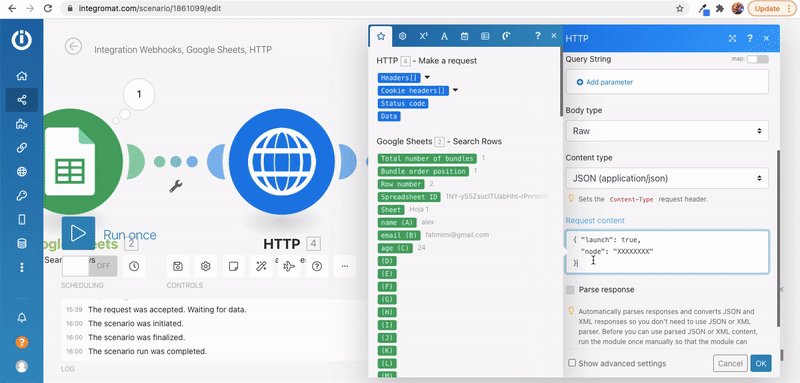Open Notes sticky note icon
This screenshot has height=383, width=800.
[x=233, y=266]
